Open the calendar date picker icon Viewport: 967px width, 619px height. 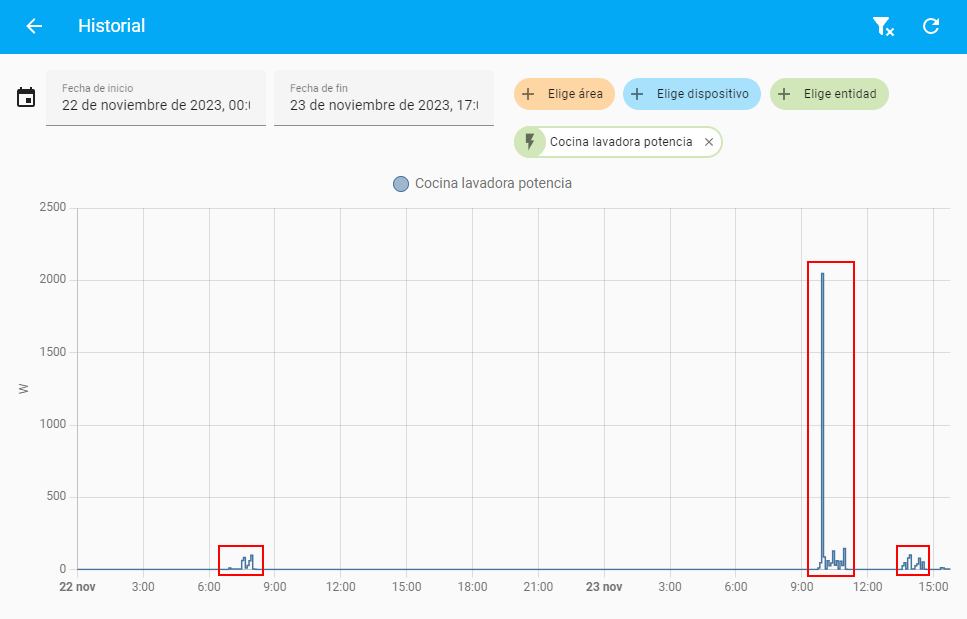(x=26, y=97)
